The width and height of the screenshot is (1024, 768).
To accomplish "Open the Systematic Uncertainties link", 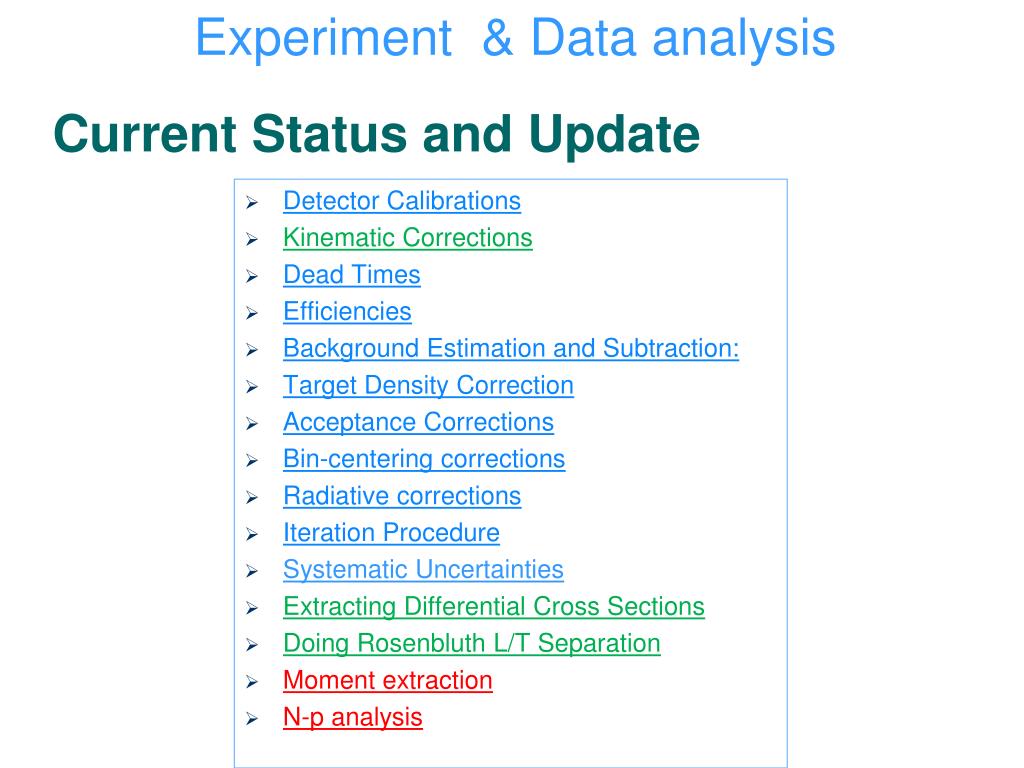I will (423, 570).
